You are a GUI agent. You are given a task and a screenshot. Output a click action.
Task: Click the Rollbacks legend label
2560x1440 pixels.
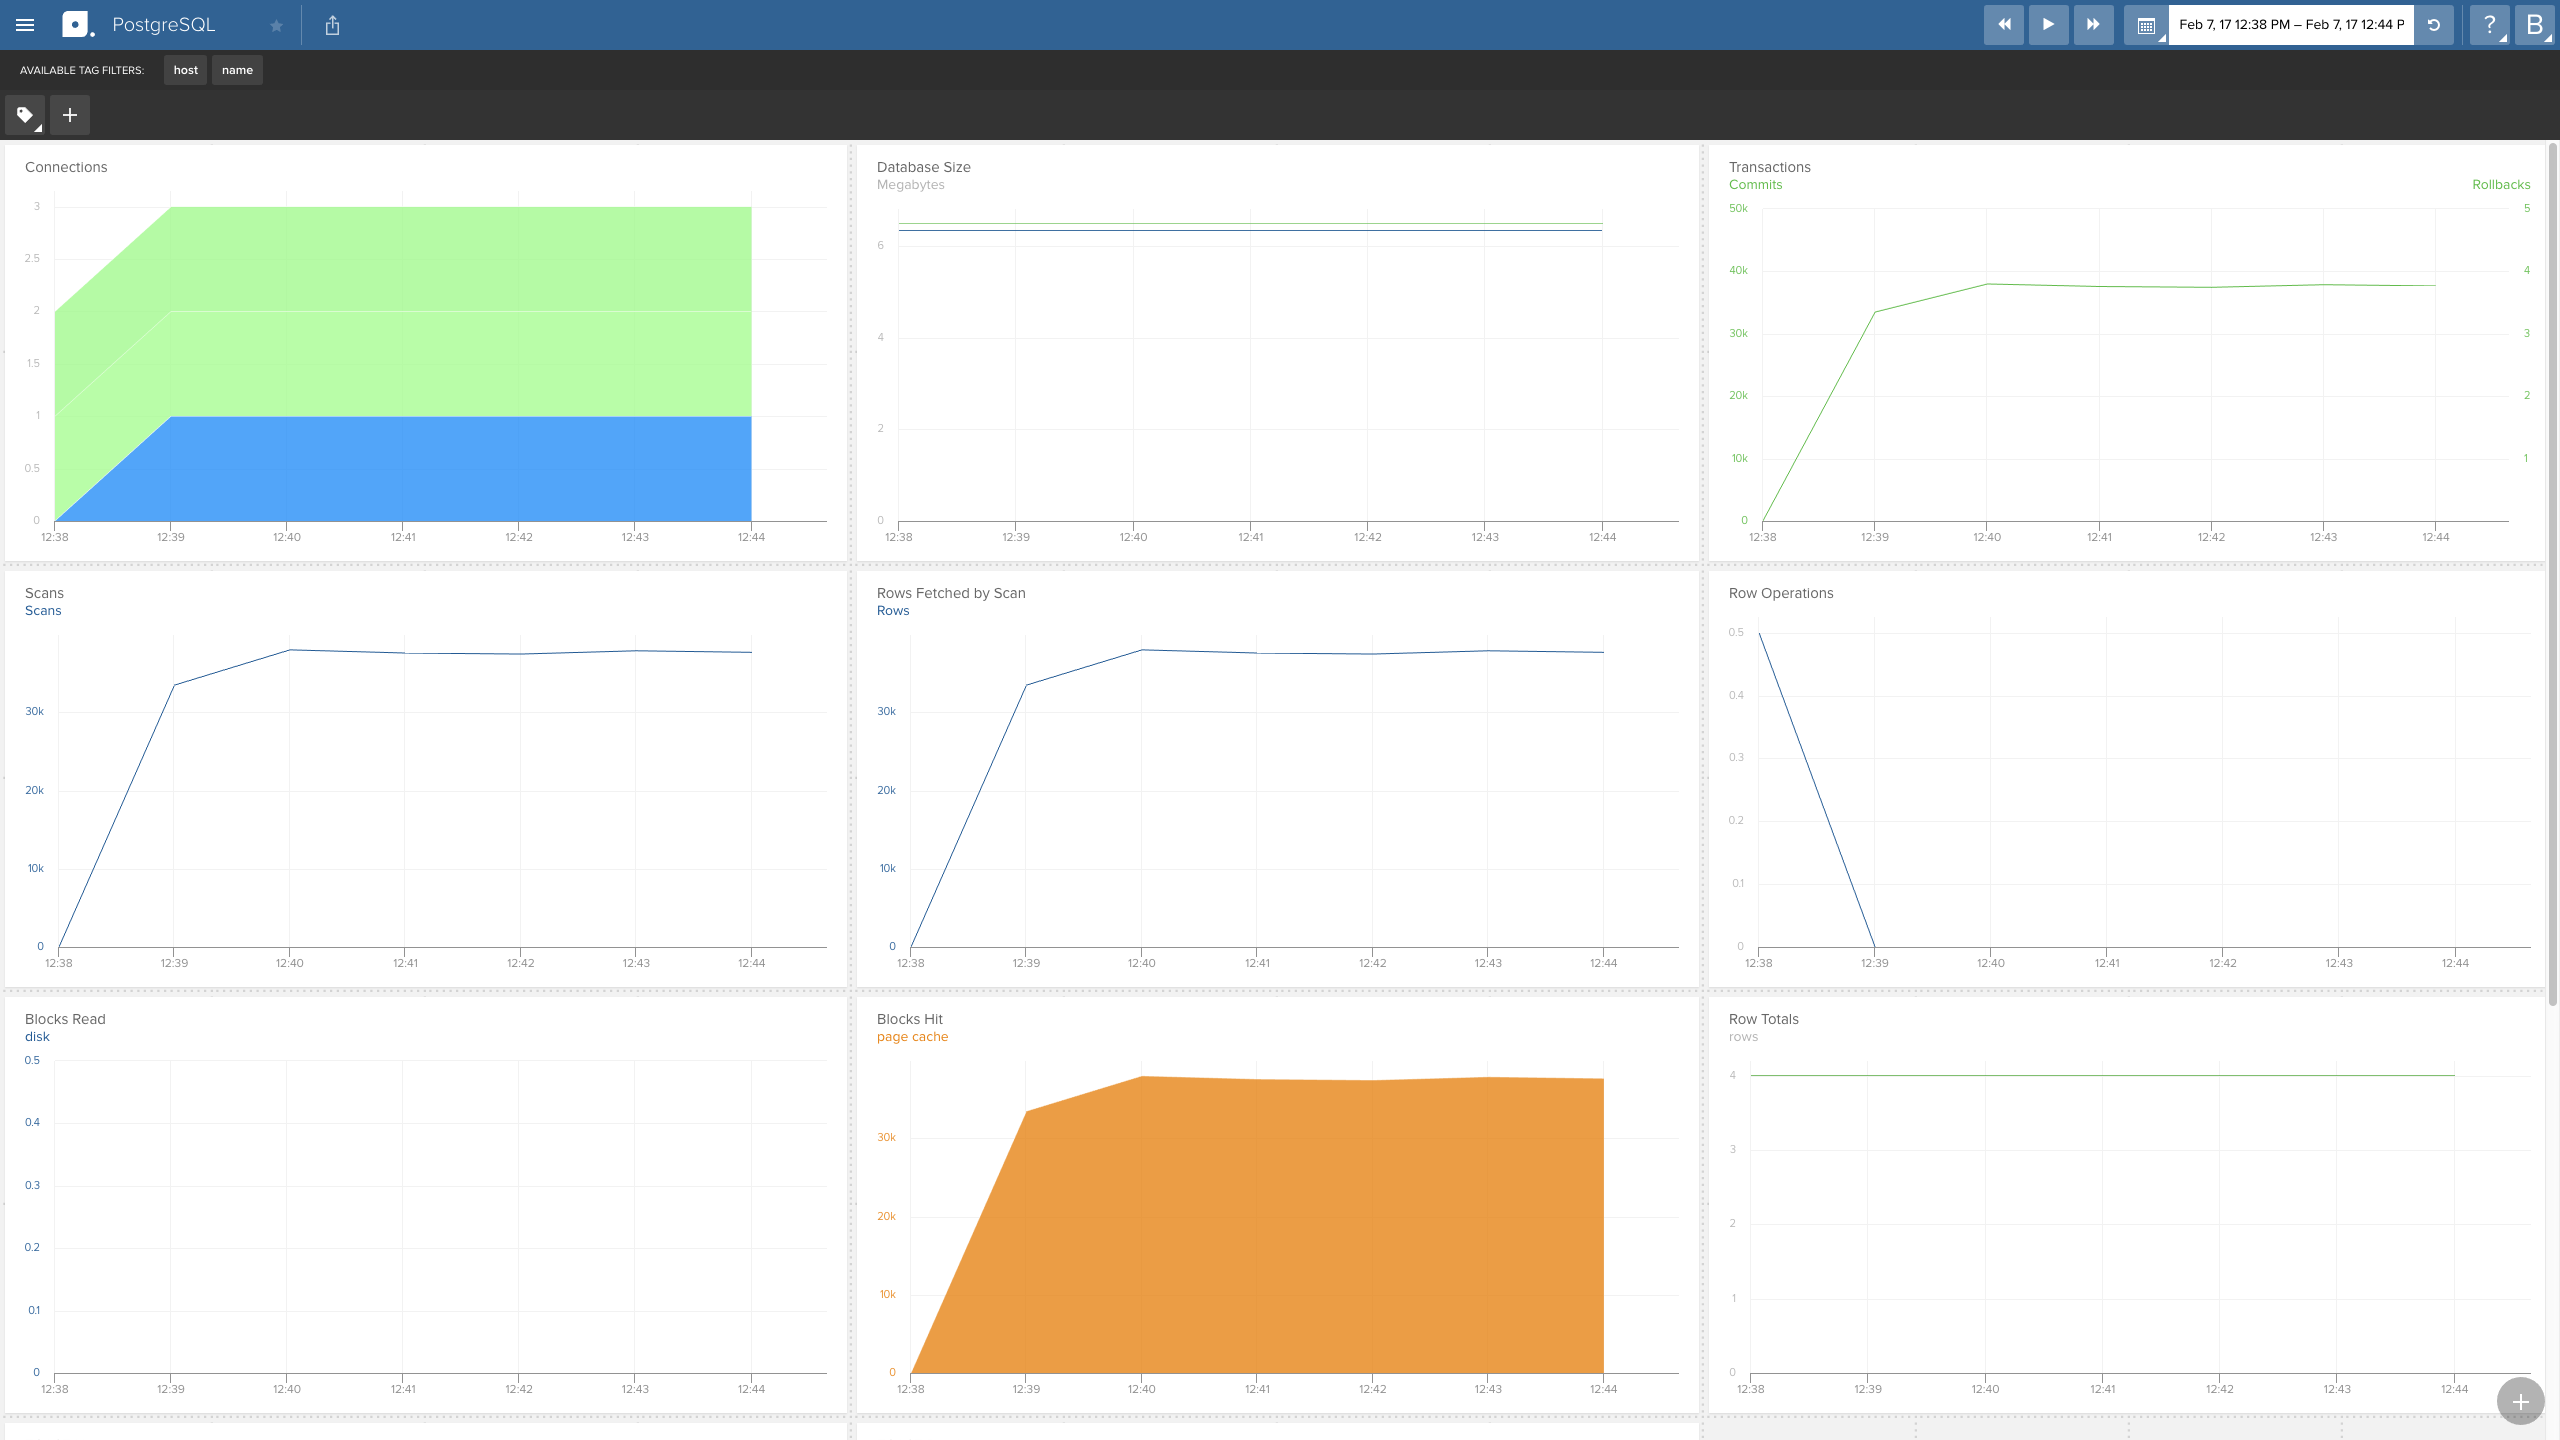tap(2501, 185)
